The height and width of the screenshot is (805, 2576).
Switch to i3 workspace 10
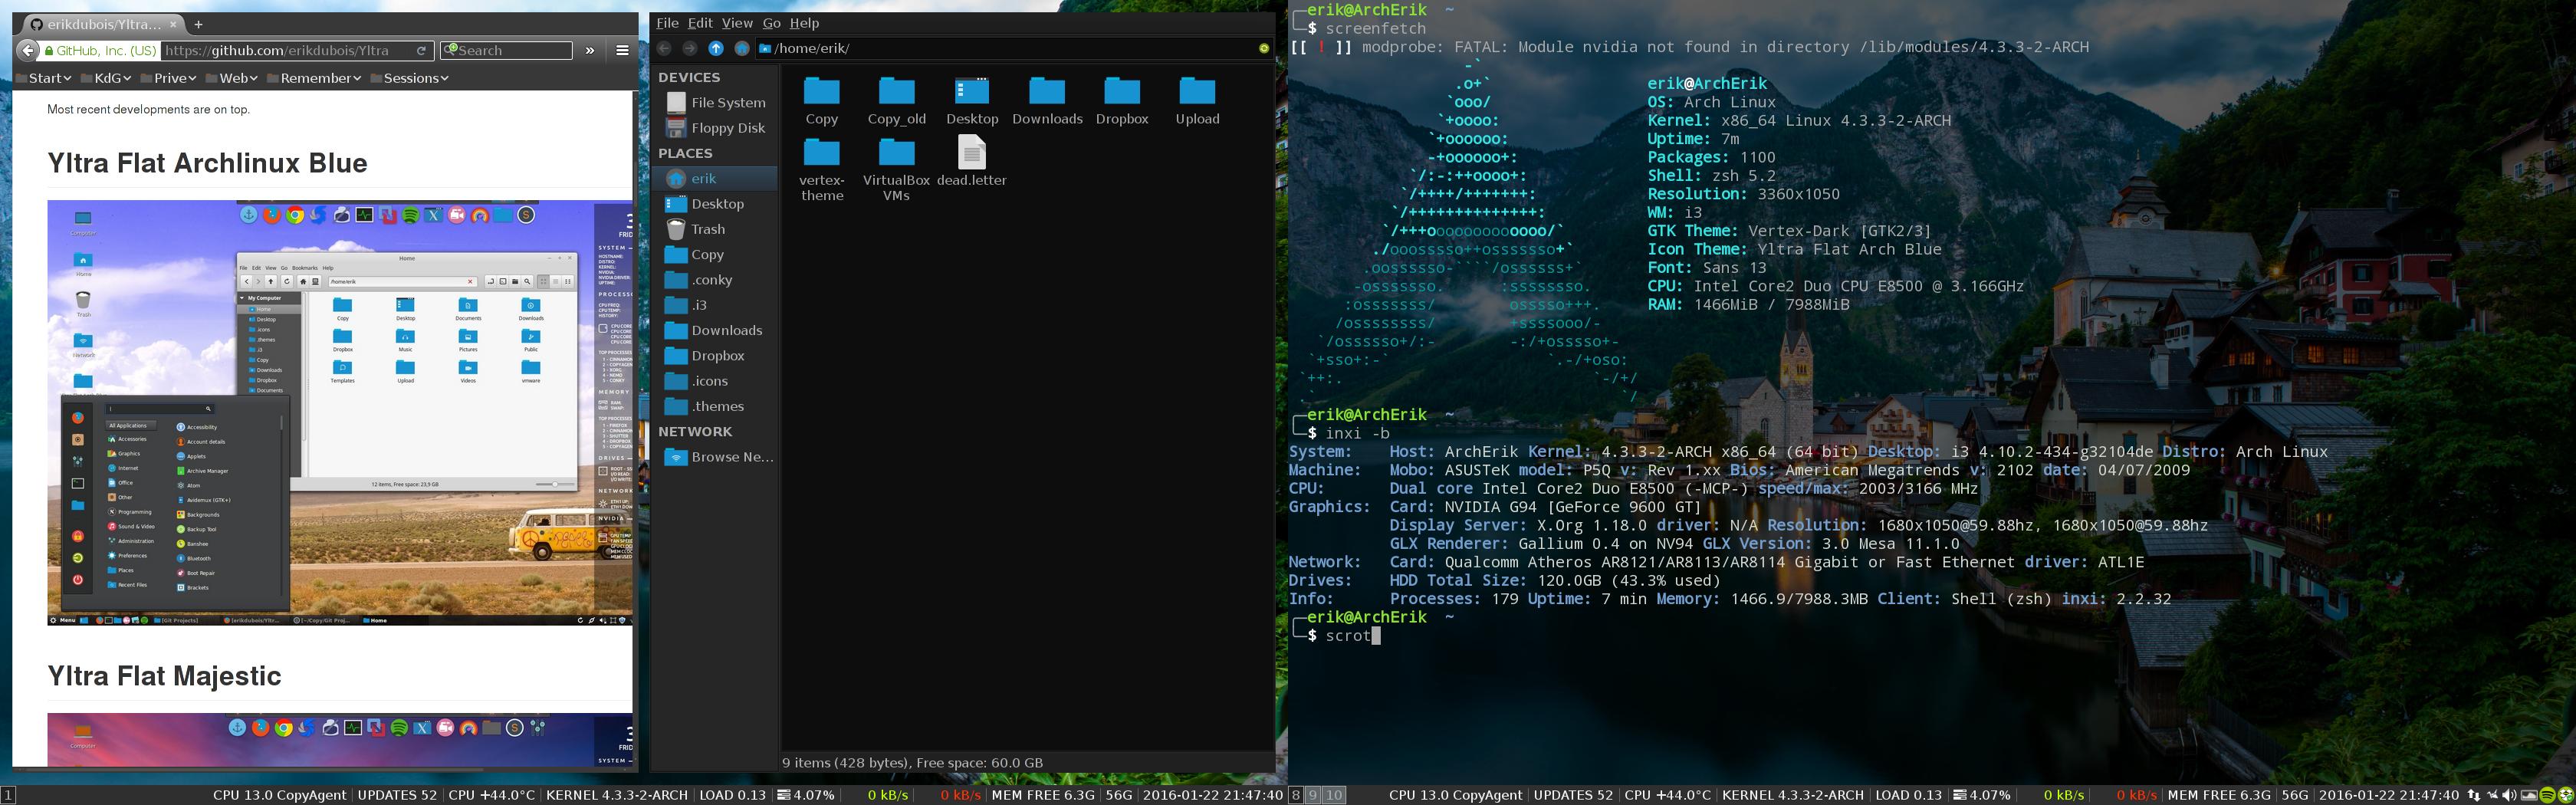(x=1334, y=795)
